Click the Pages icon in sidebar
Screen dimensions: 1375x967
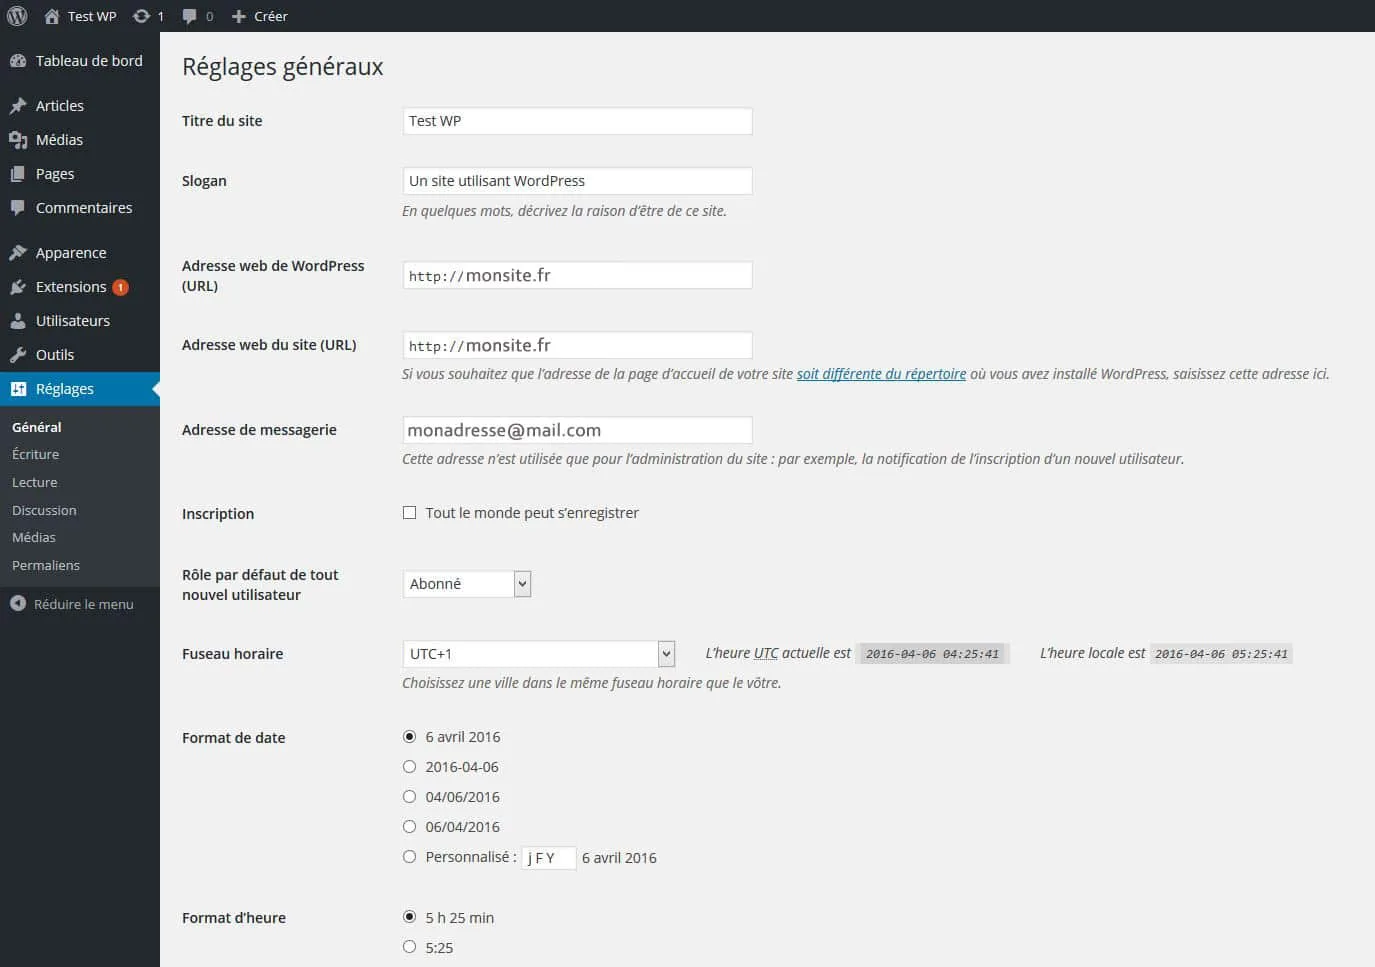pos(18,174)
